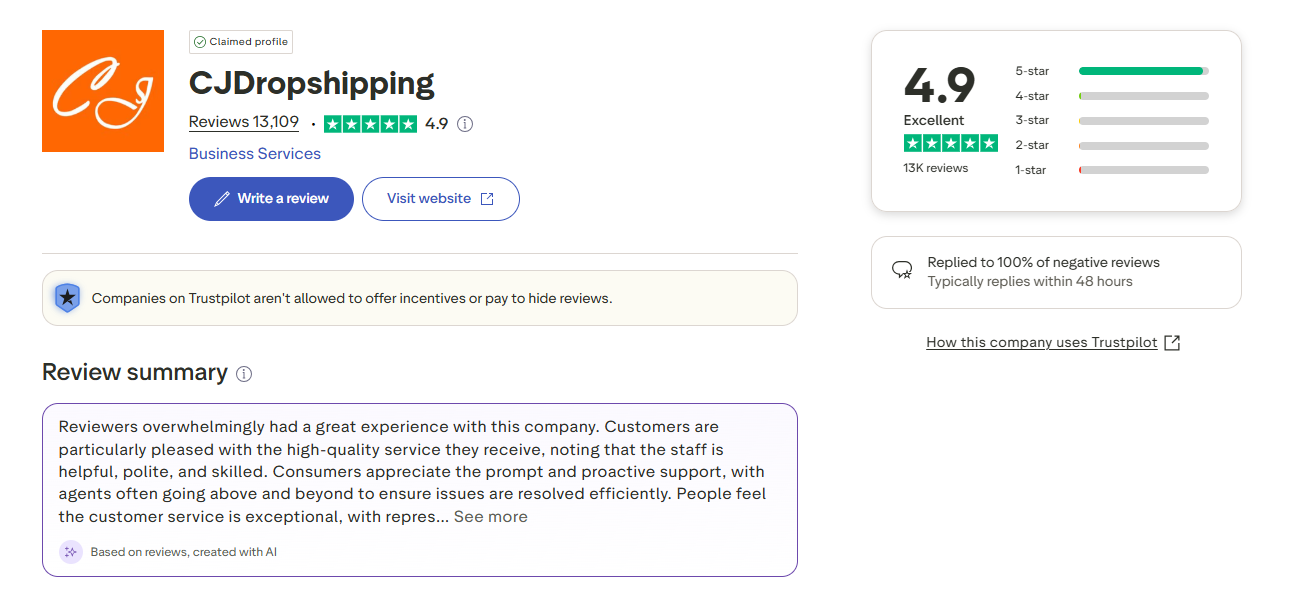
Task: Click the green star rating strip
Action: tap(370, 123)
